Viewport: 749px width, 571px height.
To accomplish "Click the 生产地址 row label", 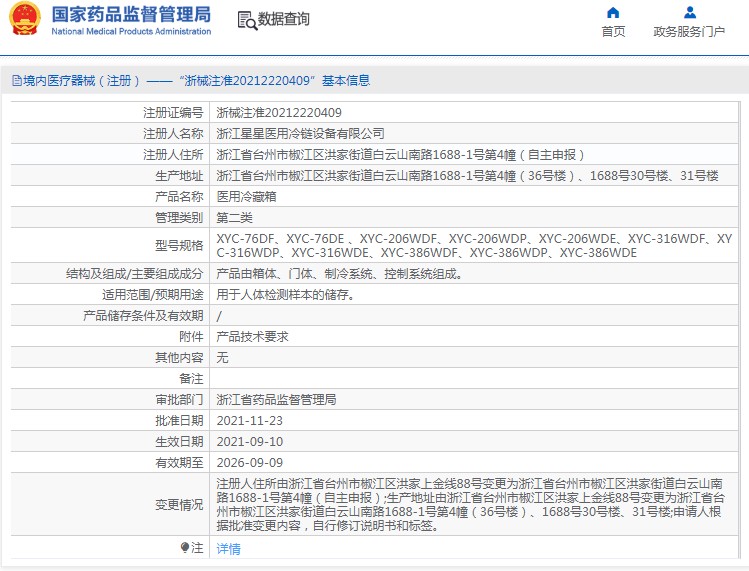I will point(179,176).
